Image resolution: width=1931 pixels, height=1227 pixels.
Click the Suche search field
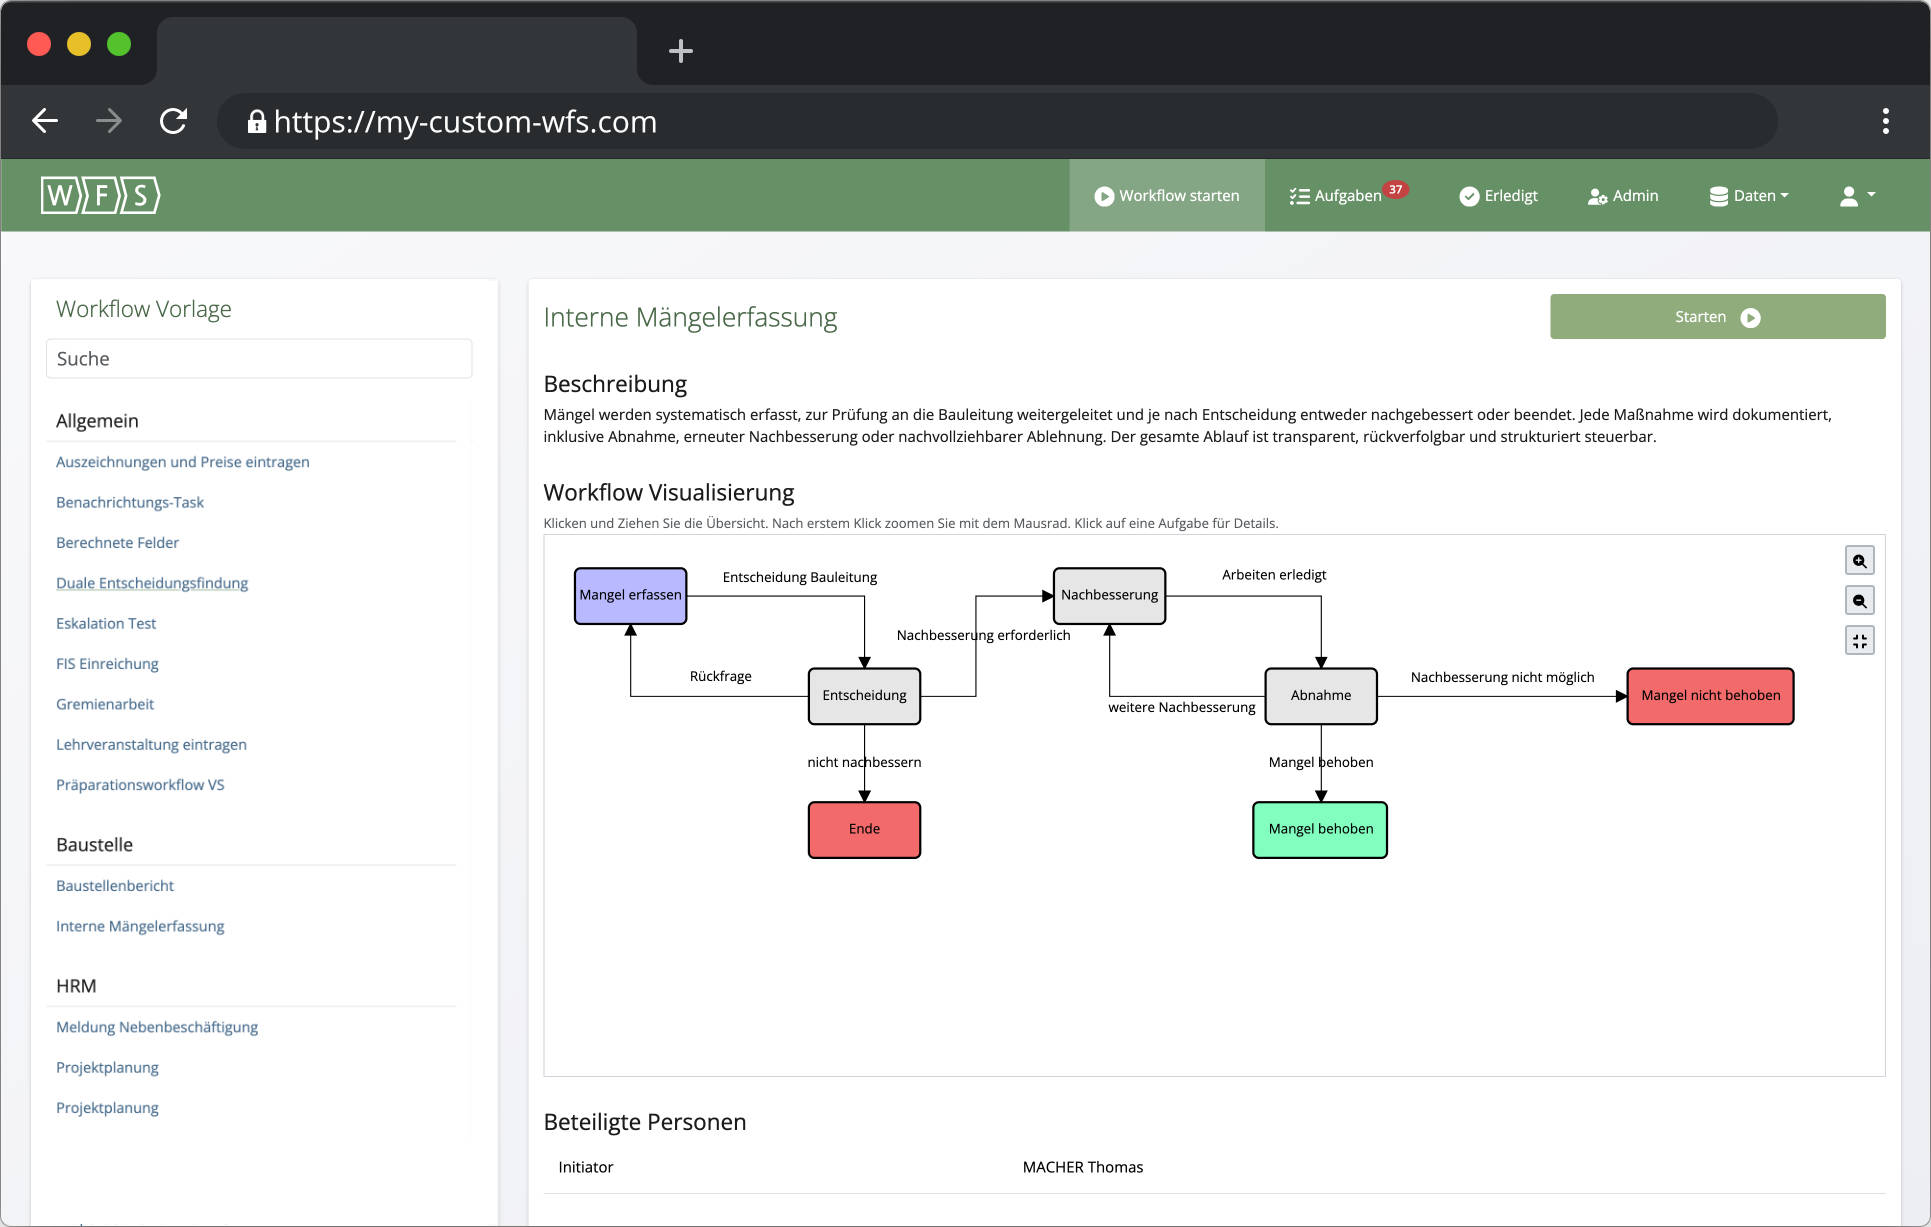(x=259, y=359)
